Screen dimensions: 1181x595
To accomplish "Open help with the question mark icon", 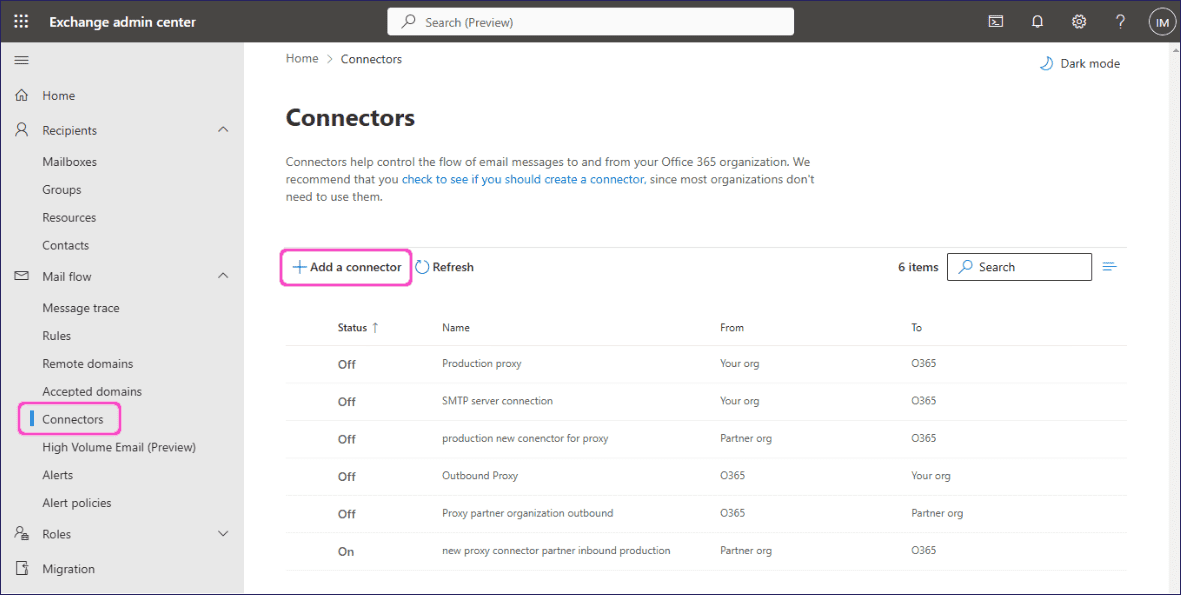I will coord(1120,21).
